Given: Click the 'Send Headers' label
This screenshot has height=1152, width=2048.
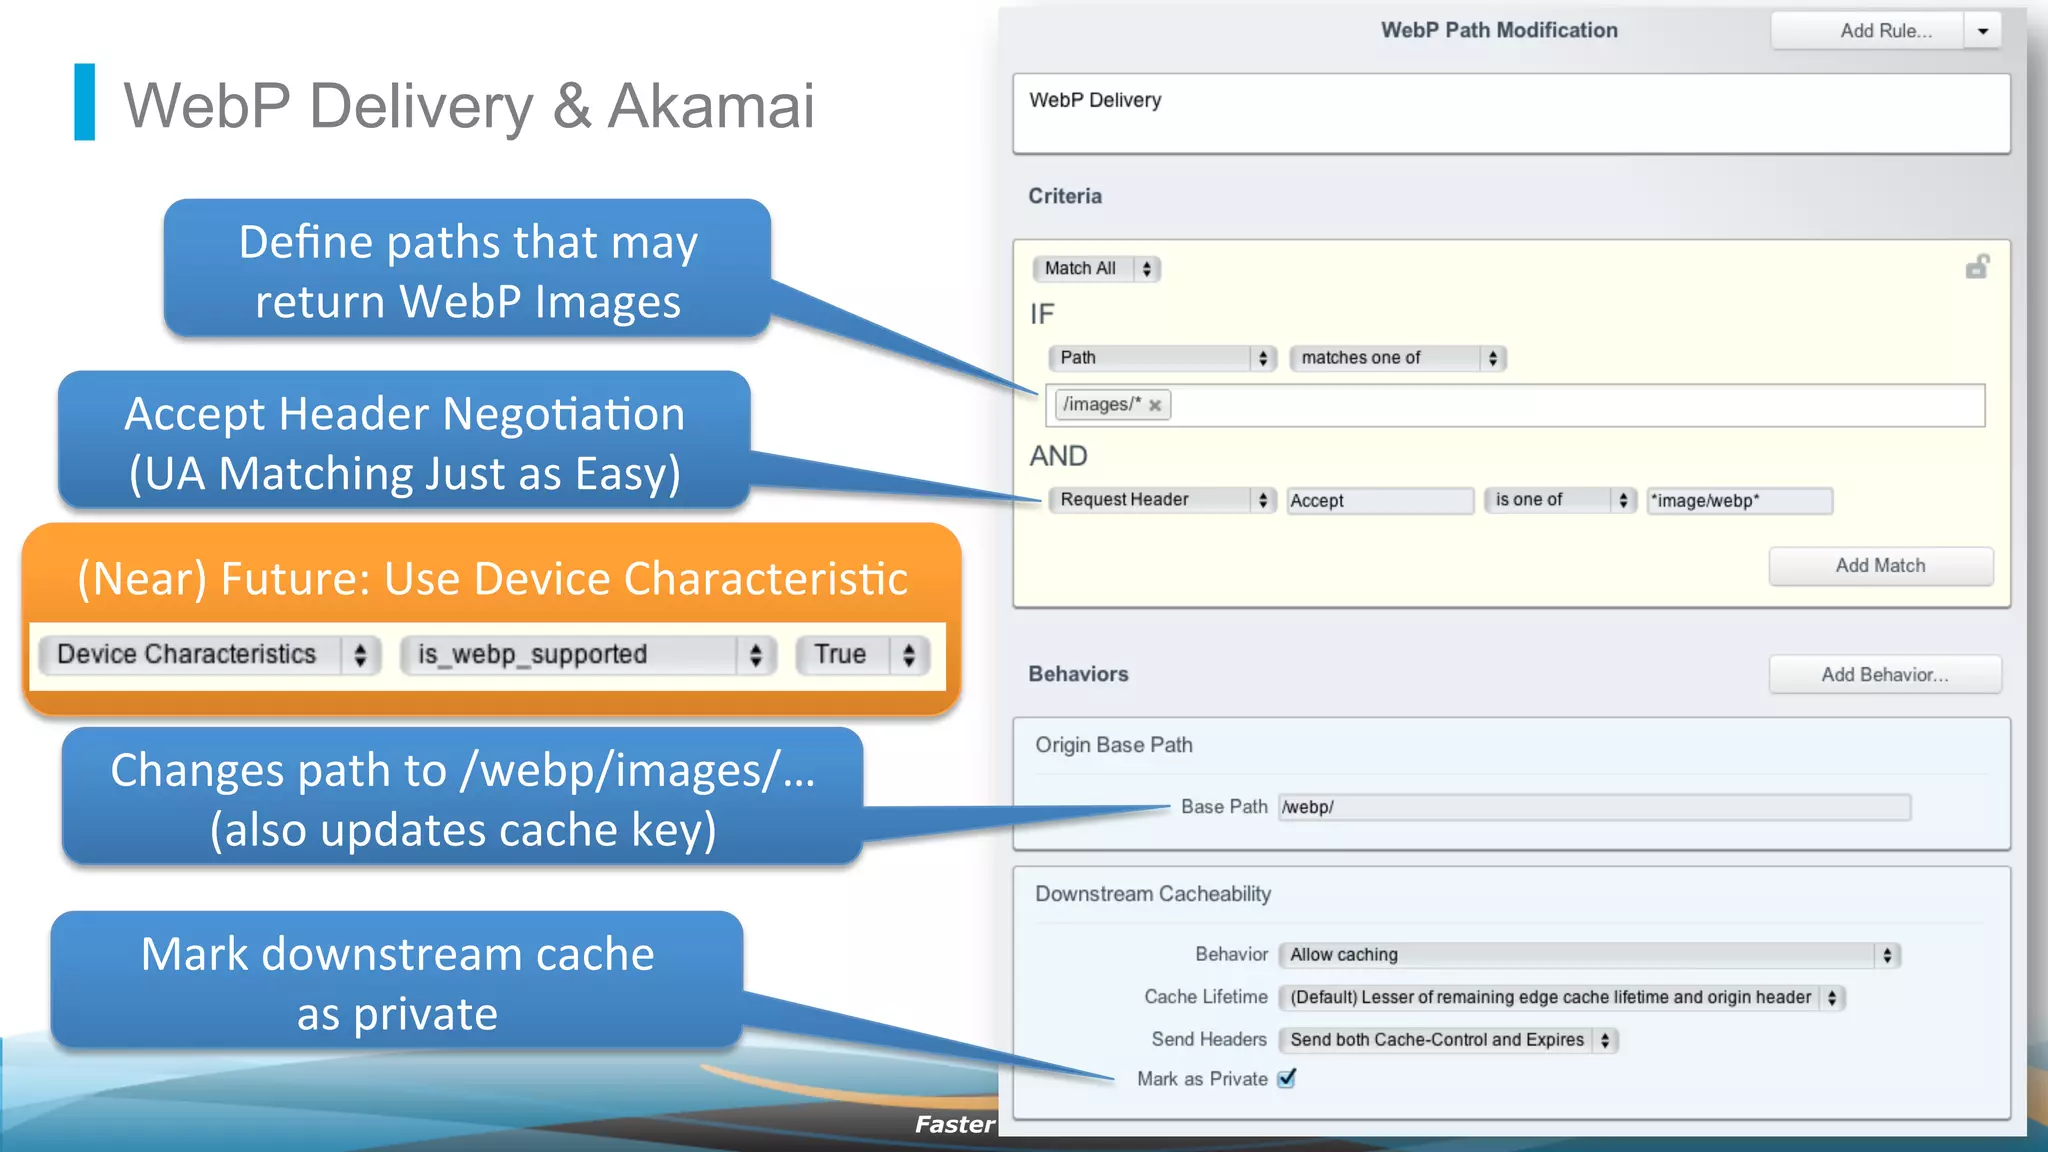Looking at the screenshot, I should (x=1209, y=1039).
